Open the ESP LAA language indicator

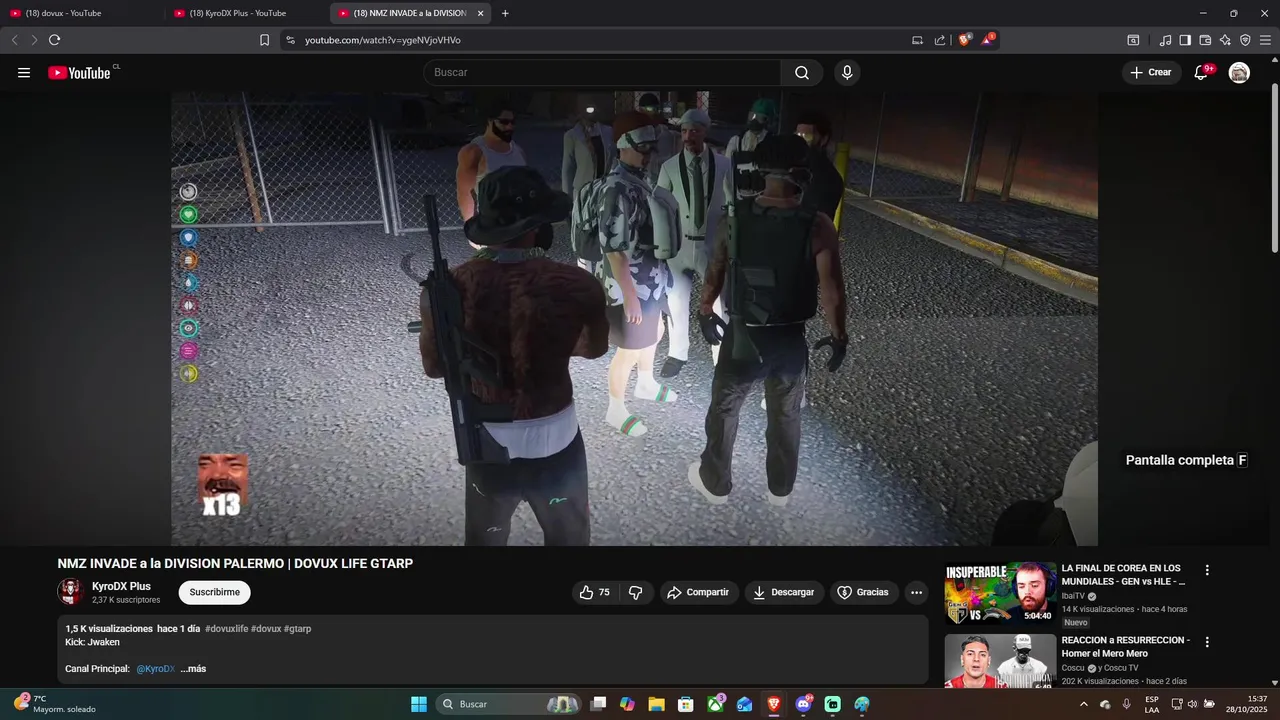point(1152,704)
